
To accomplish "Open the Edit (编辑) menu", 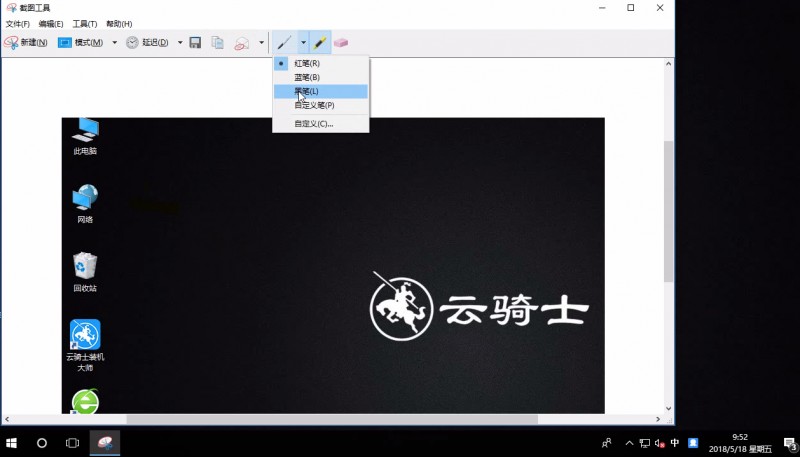I will point(51,24).
